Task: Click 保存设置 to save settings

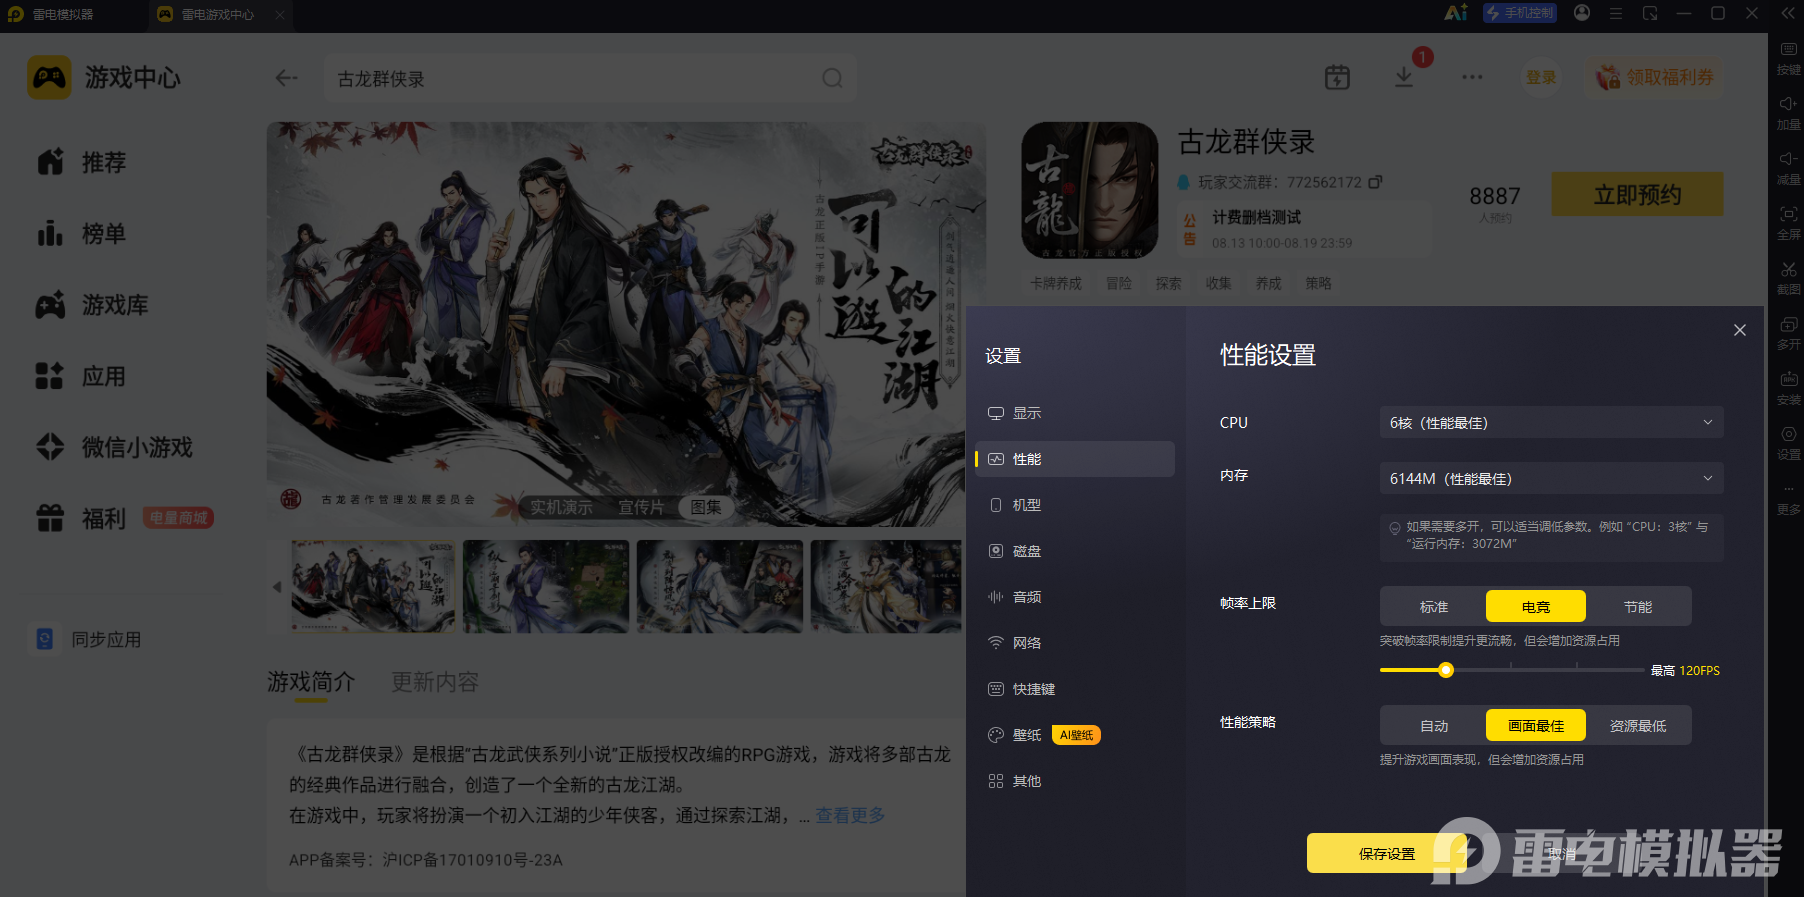Action: click(x=1387, y=854)
